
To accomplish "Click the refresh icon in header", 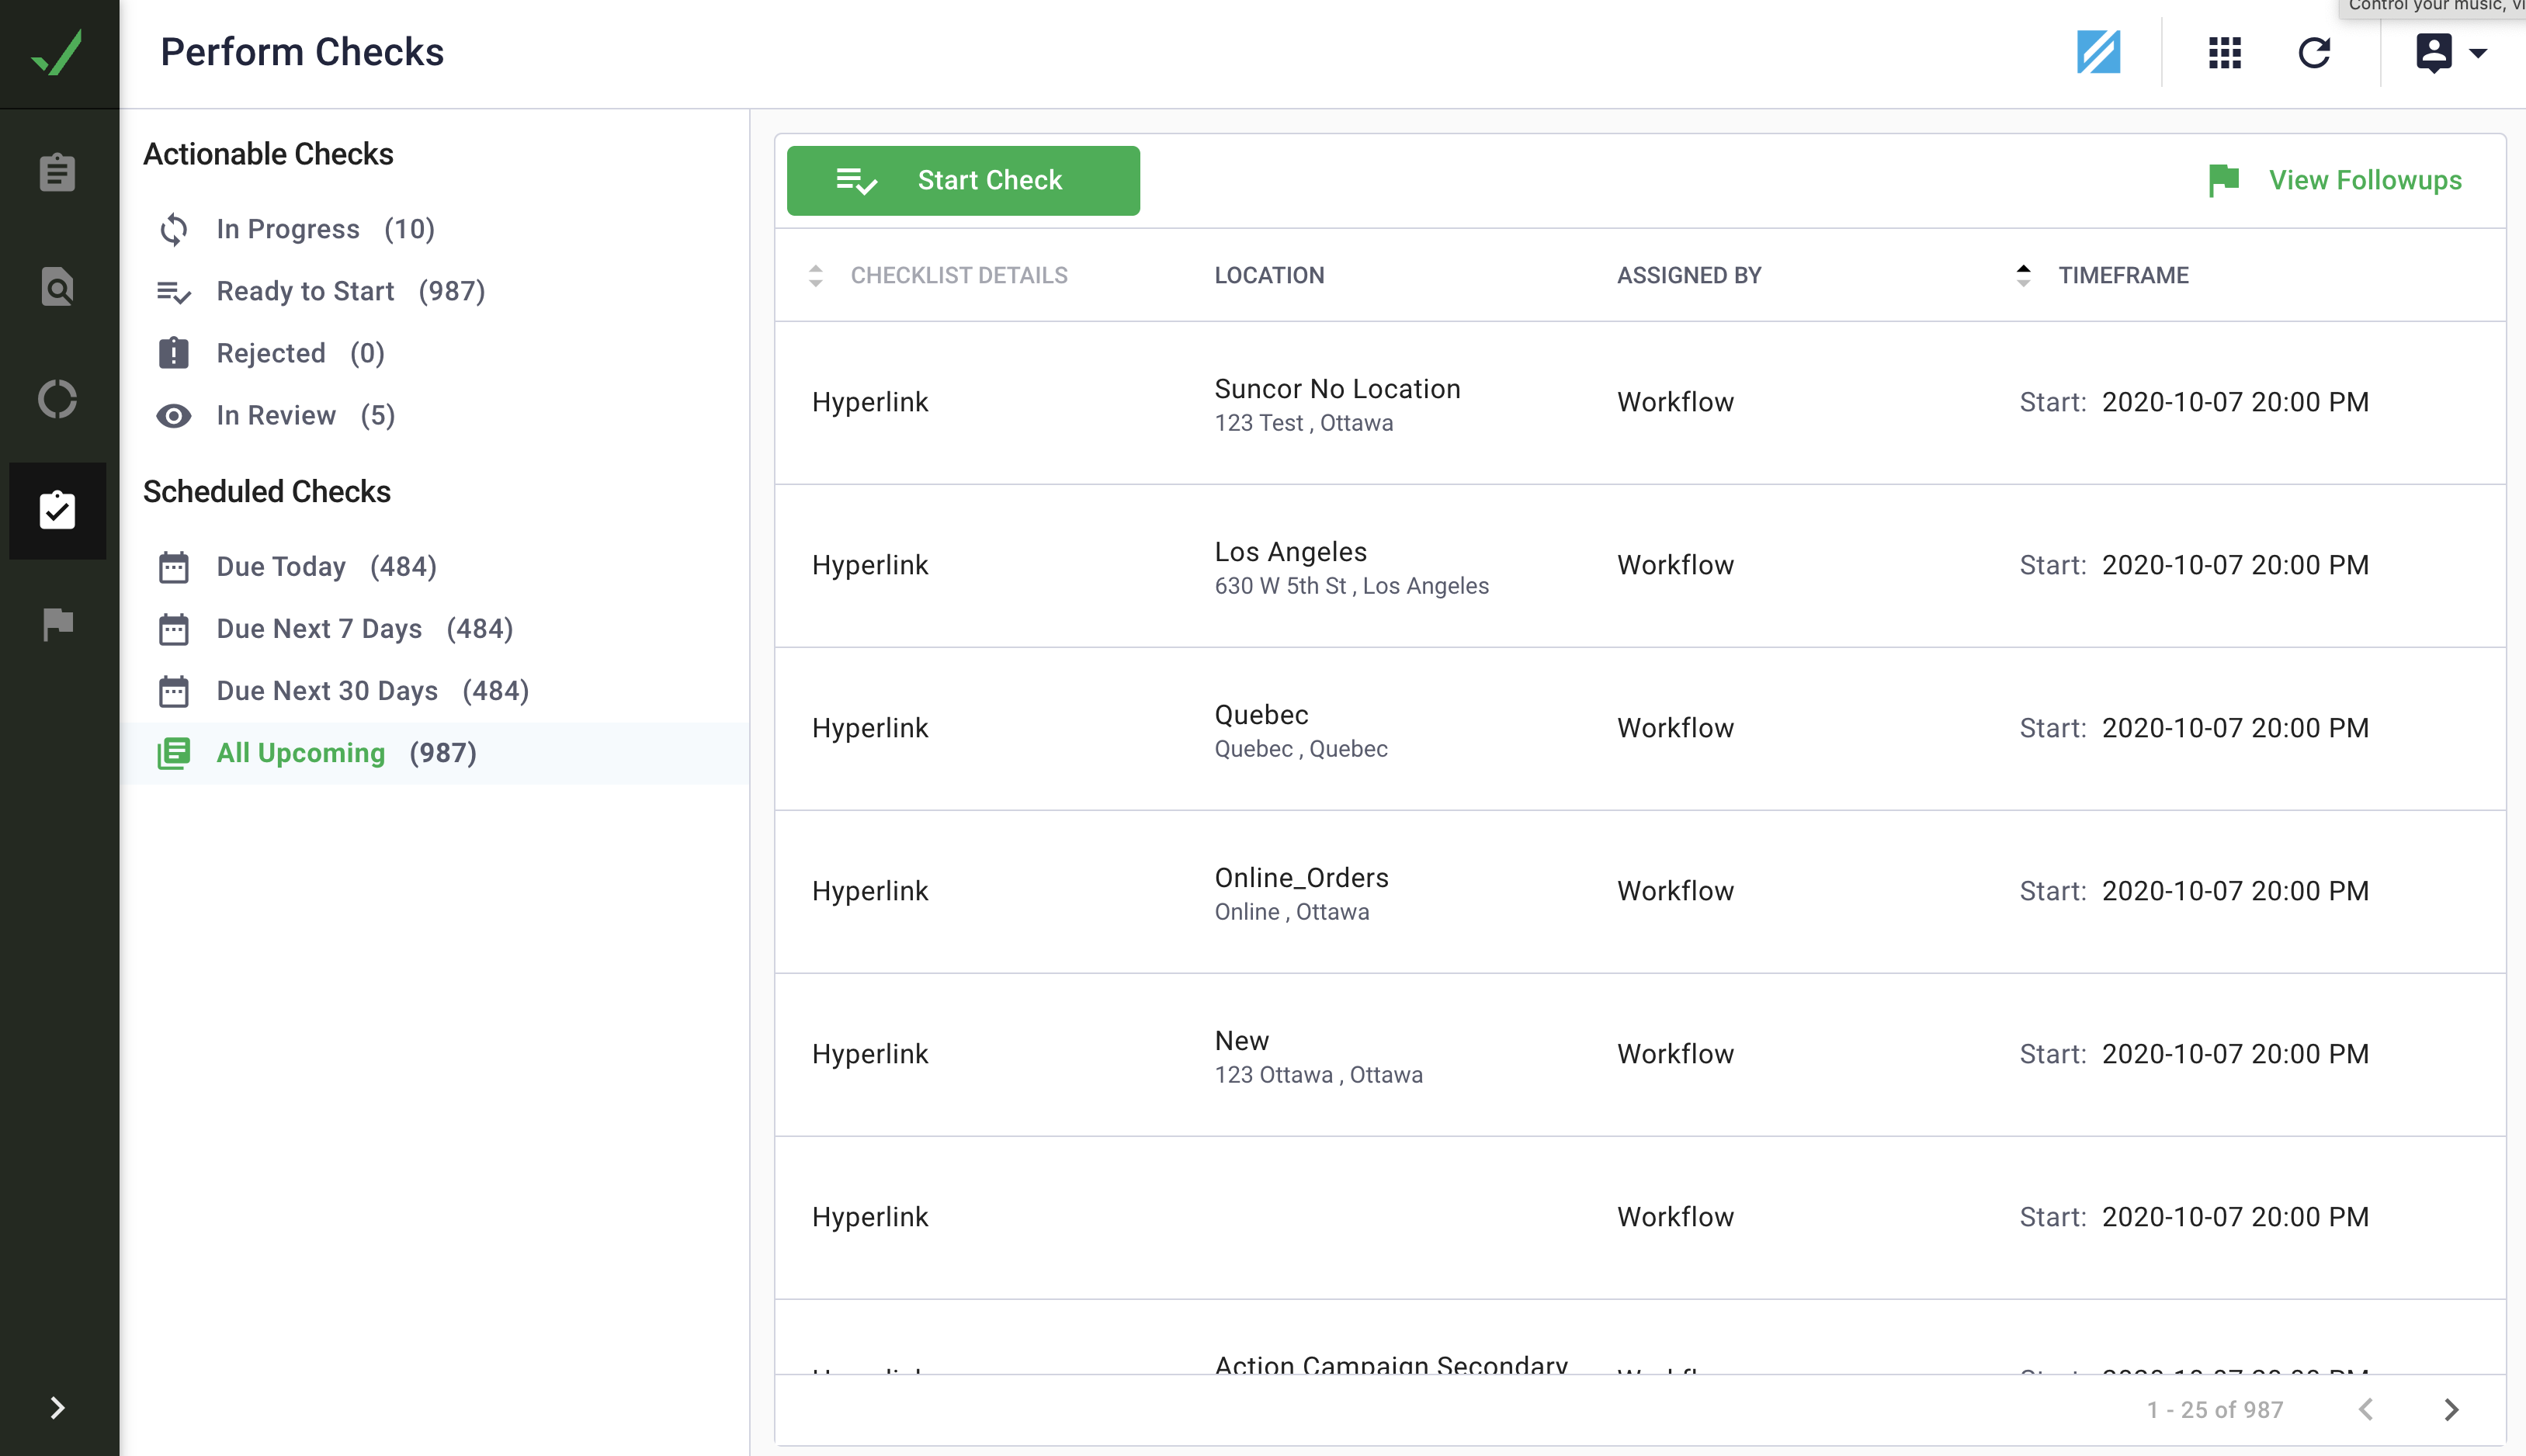I will pos(2314,52).
